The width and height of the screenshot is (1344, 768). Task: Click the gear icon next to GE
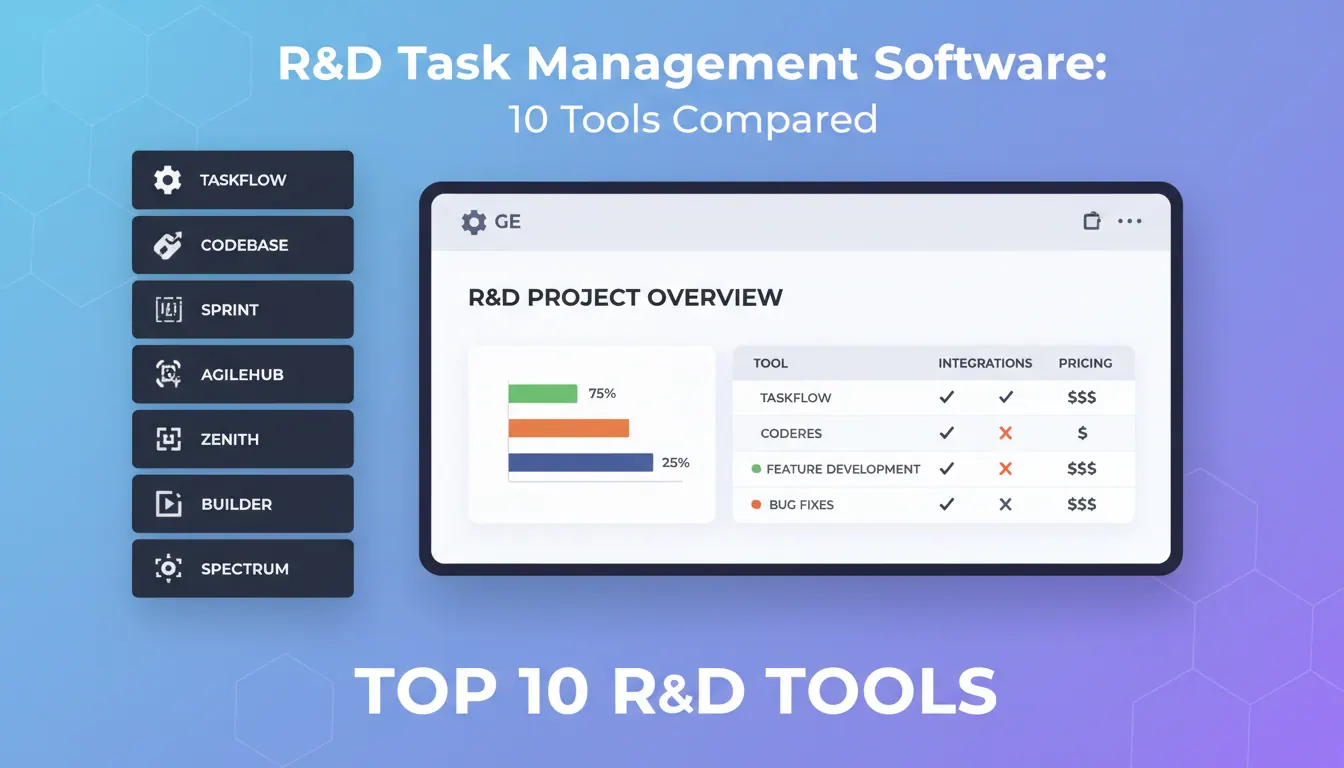click(474, 222)
